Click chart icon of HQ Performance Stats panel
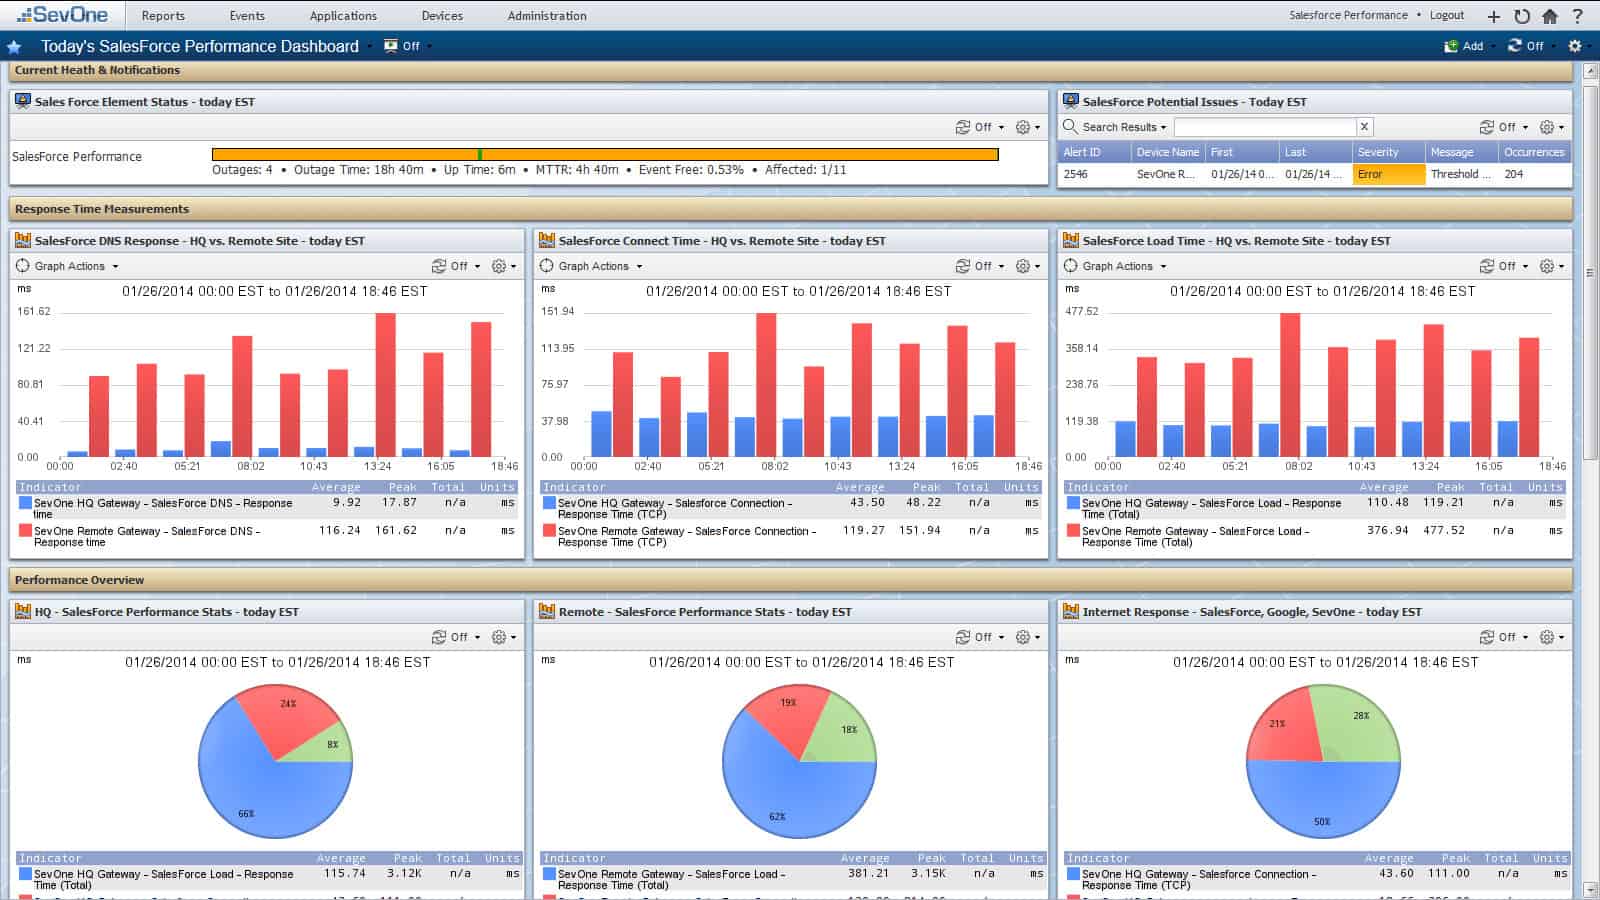Image resolution: width=1600 pixels, height=900 pixels. (x=23, y=611)
